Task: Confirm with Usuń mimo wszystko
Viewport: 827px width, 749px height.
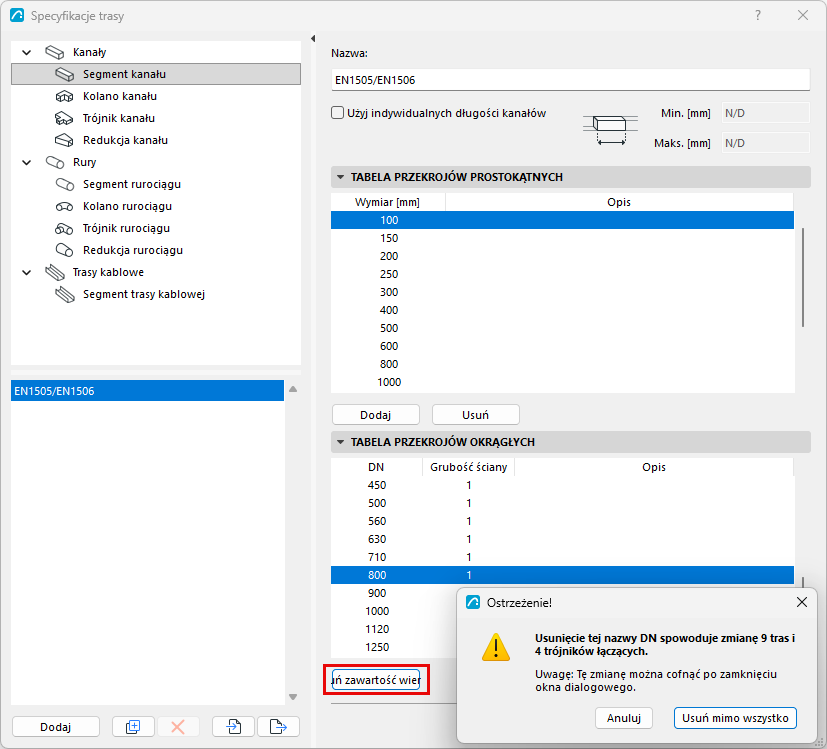Action: (735, 718)
